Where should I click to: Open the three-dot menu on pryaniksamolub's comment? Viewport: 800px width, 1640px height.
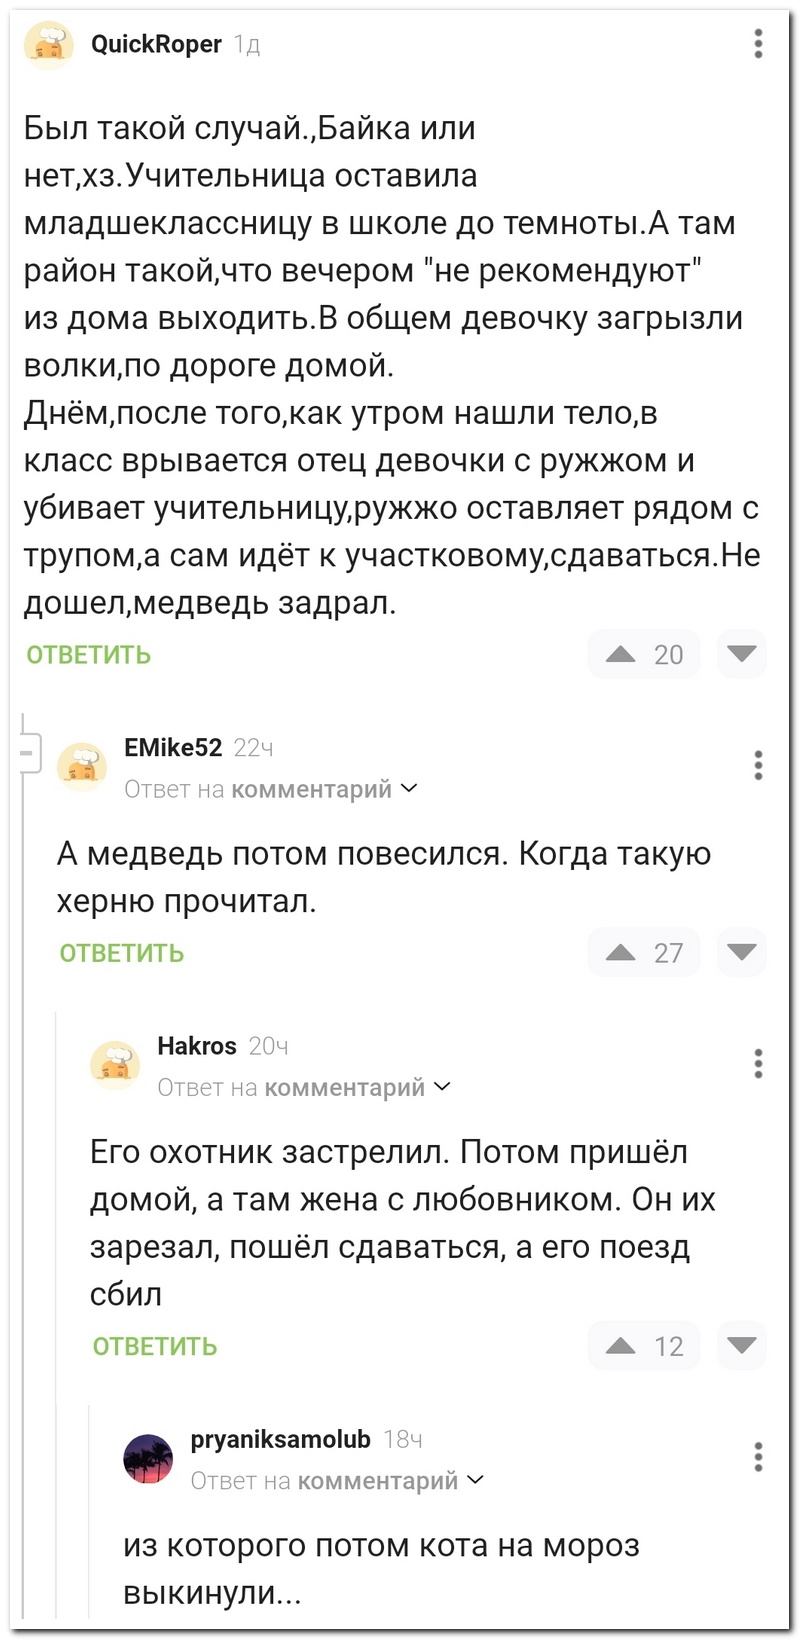[x=759, y=1457]
